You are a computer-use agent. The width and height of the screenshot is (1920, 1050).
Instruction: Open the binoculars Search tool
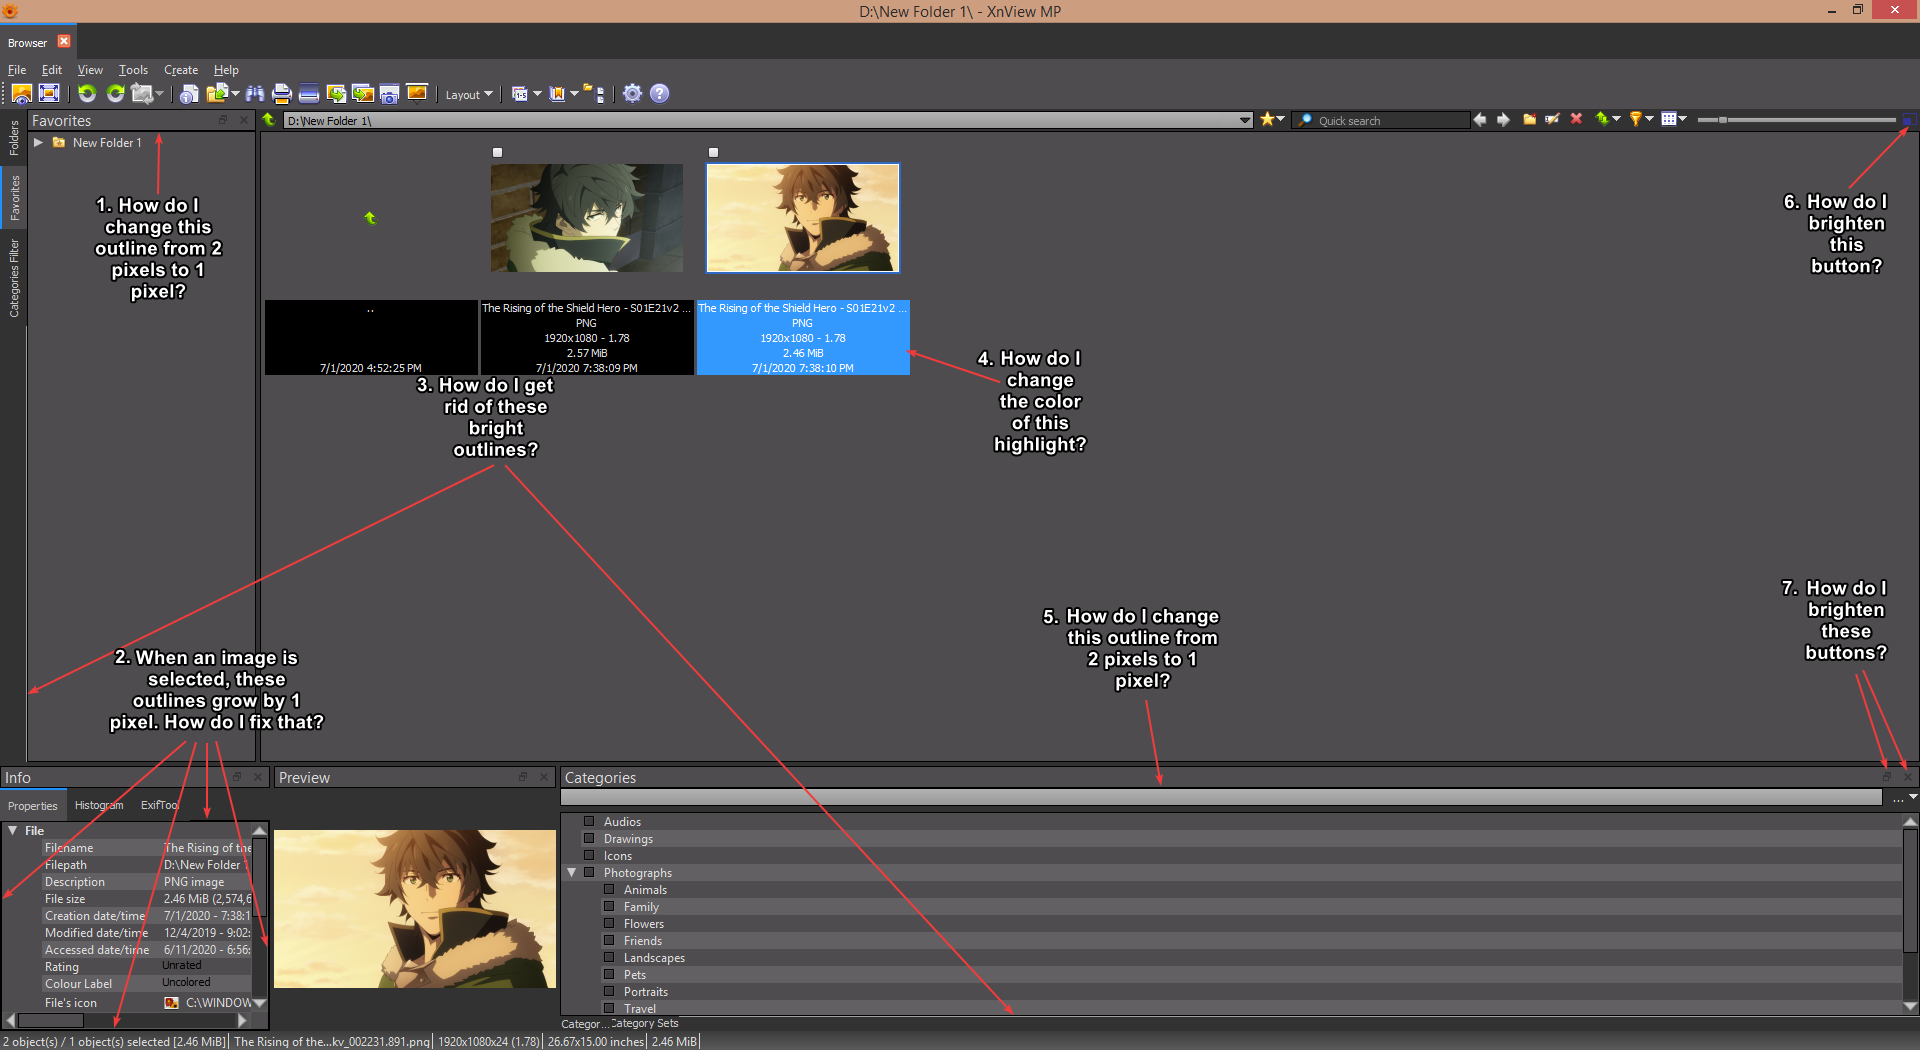coord(255,94)
